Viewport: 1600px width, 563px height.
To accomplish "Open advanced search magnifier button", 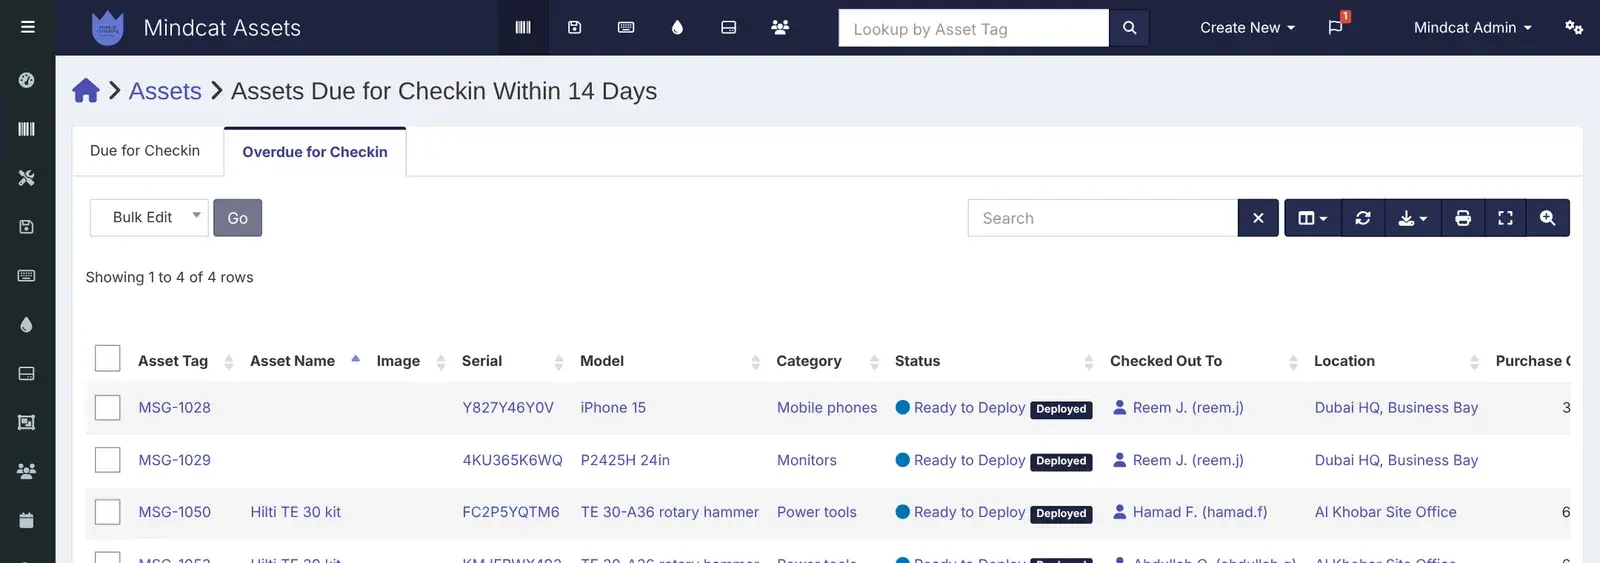I will pos(1548,218).
